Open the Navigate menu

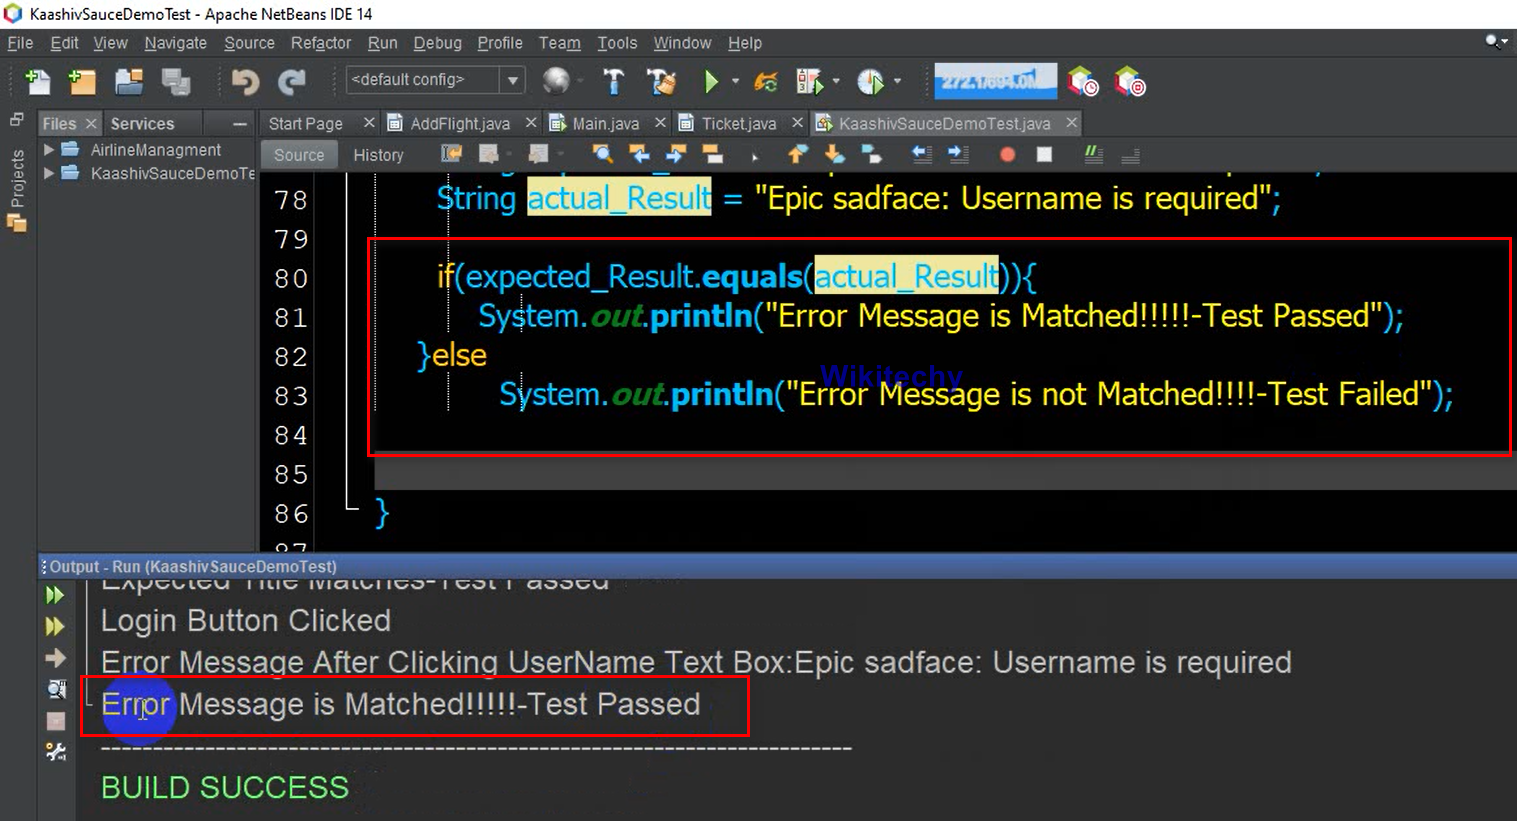(x=175, y=43)
